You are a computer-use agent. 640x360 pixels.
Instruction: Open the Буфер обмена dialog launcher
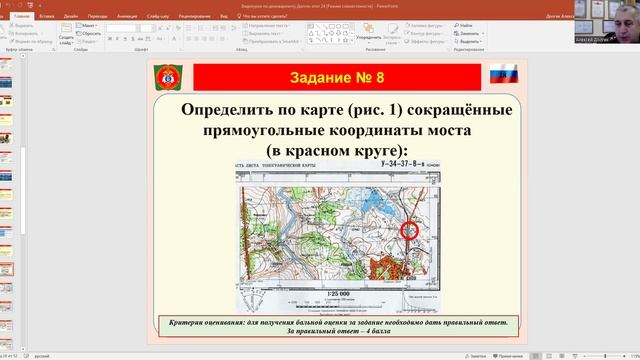(53, 49)
